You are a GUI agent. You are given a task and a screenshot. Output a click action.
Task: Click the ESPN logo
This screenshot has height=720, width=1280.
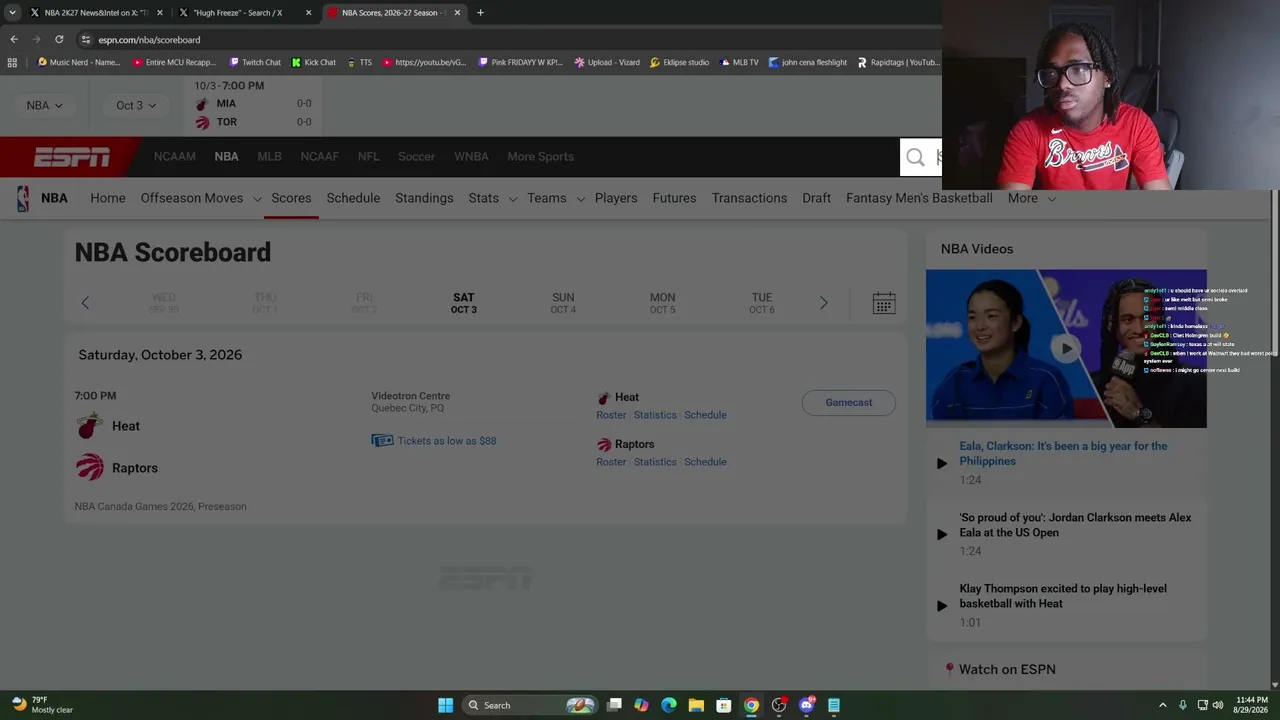coord(72,157)
